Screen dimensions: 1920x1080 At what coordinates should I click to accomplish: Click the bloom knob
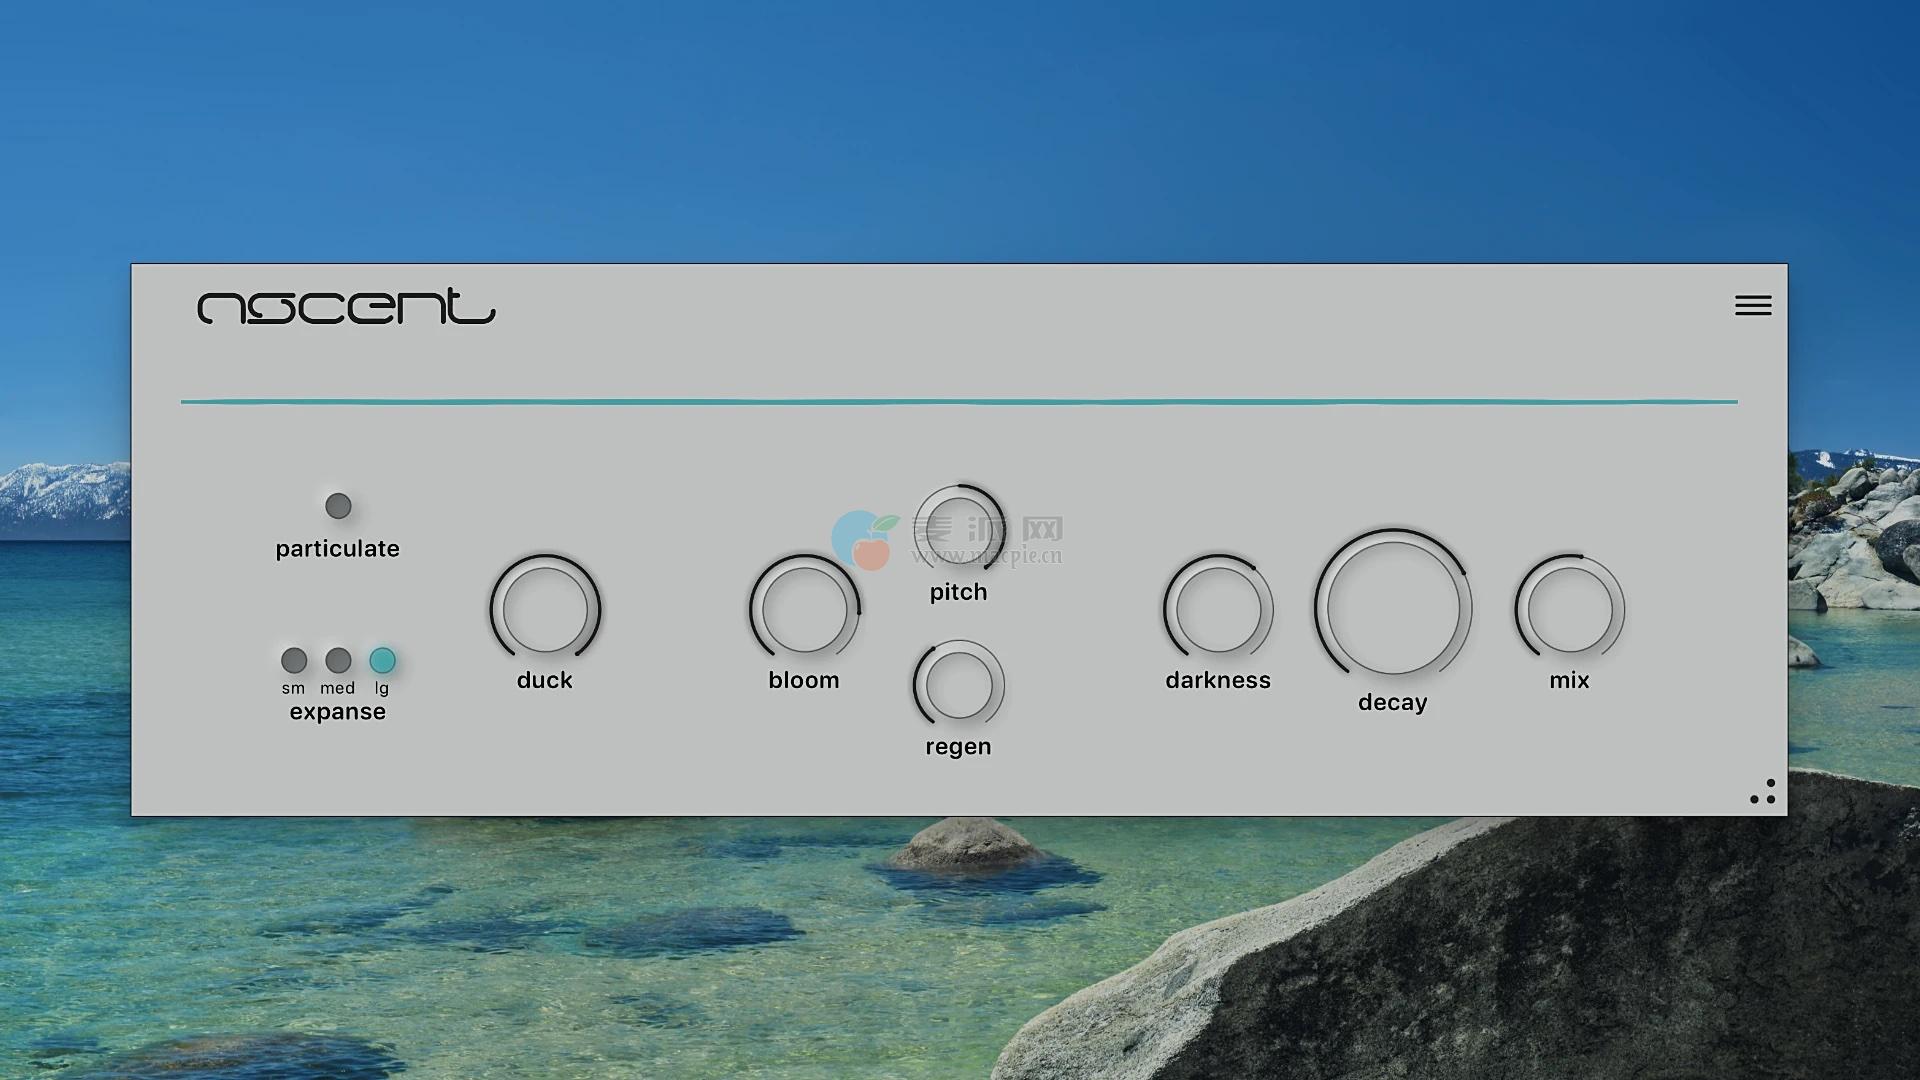(804, 609)
